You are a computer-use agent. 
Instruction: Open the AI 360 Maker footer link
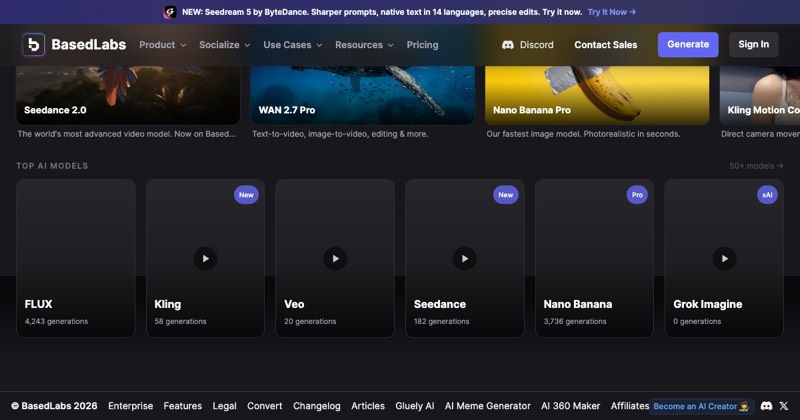pos(570,406)
